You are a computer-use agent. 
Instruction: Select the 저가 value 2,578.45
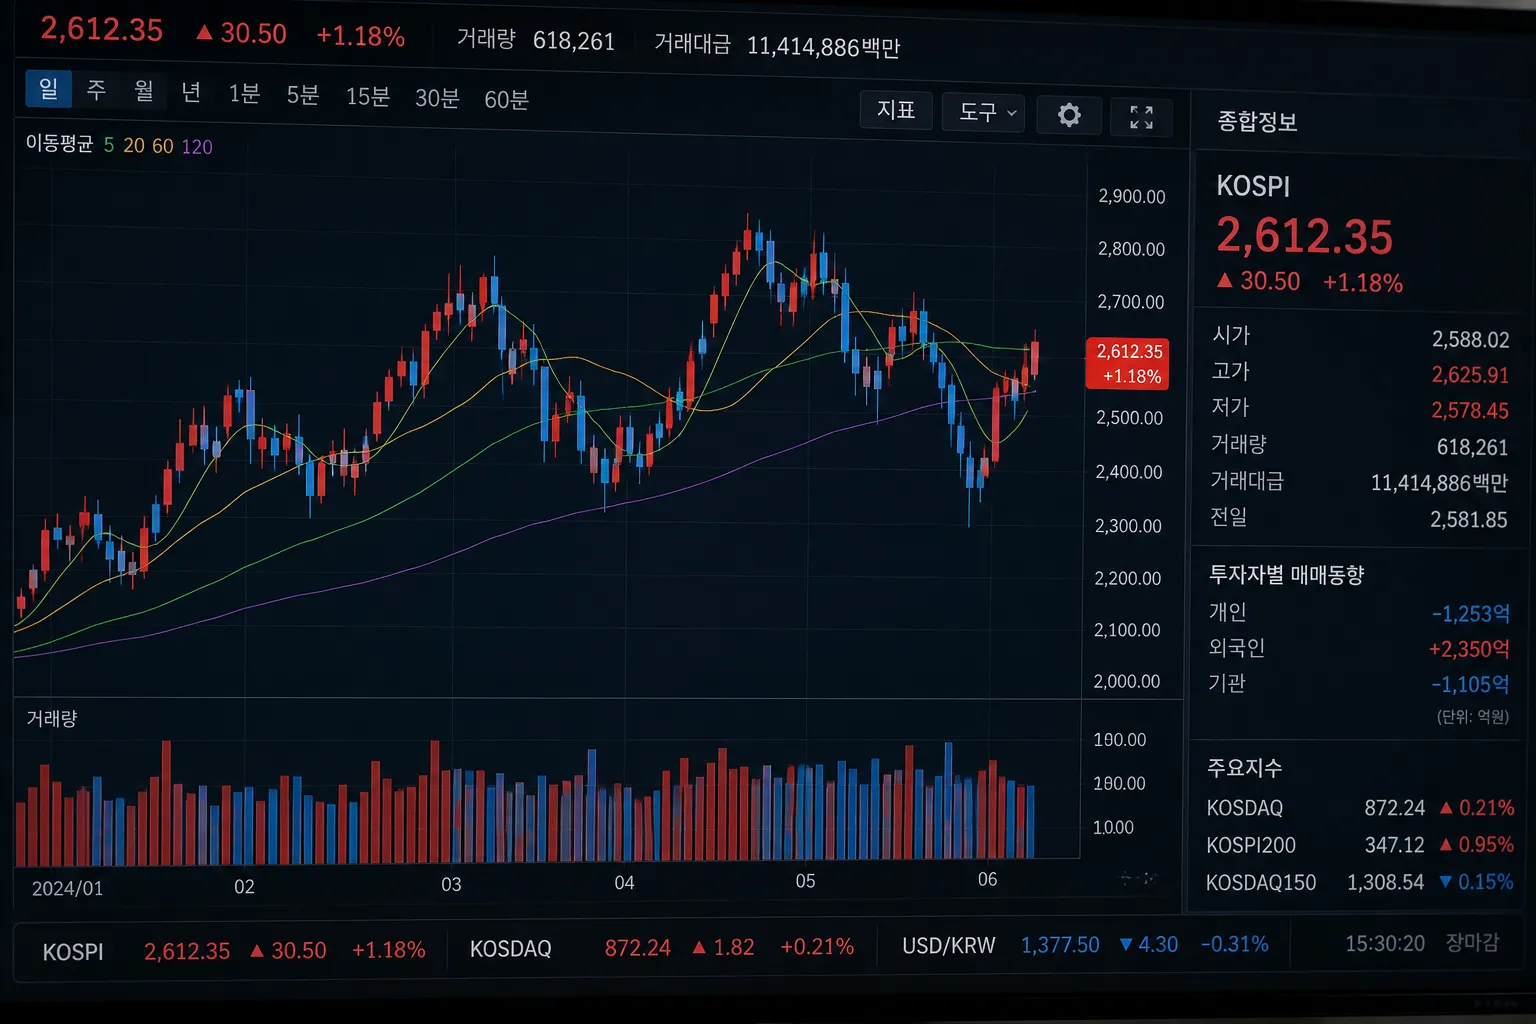[1470, 411]
